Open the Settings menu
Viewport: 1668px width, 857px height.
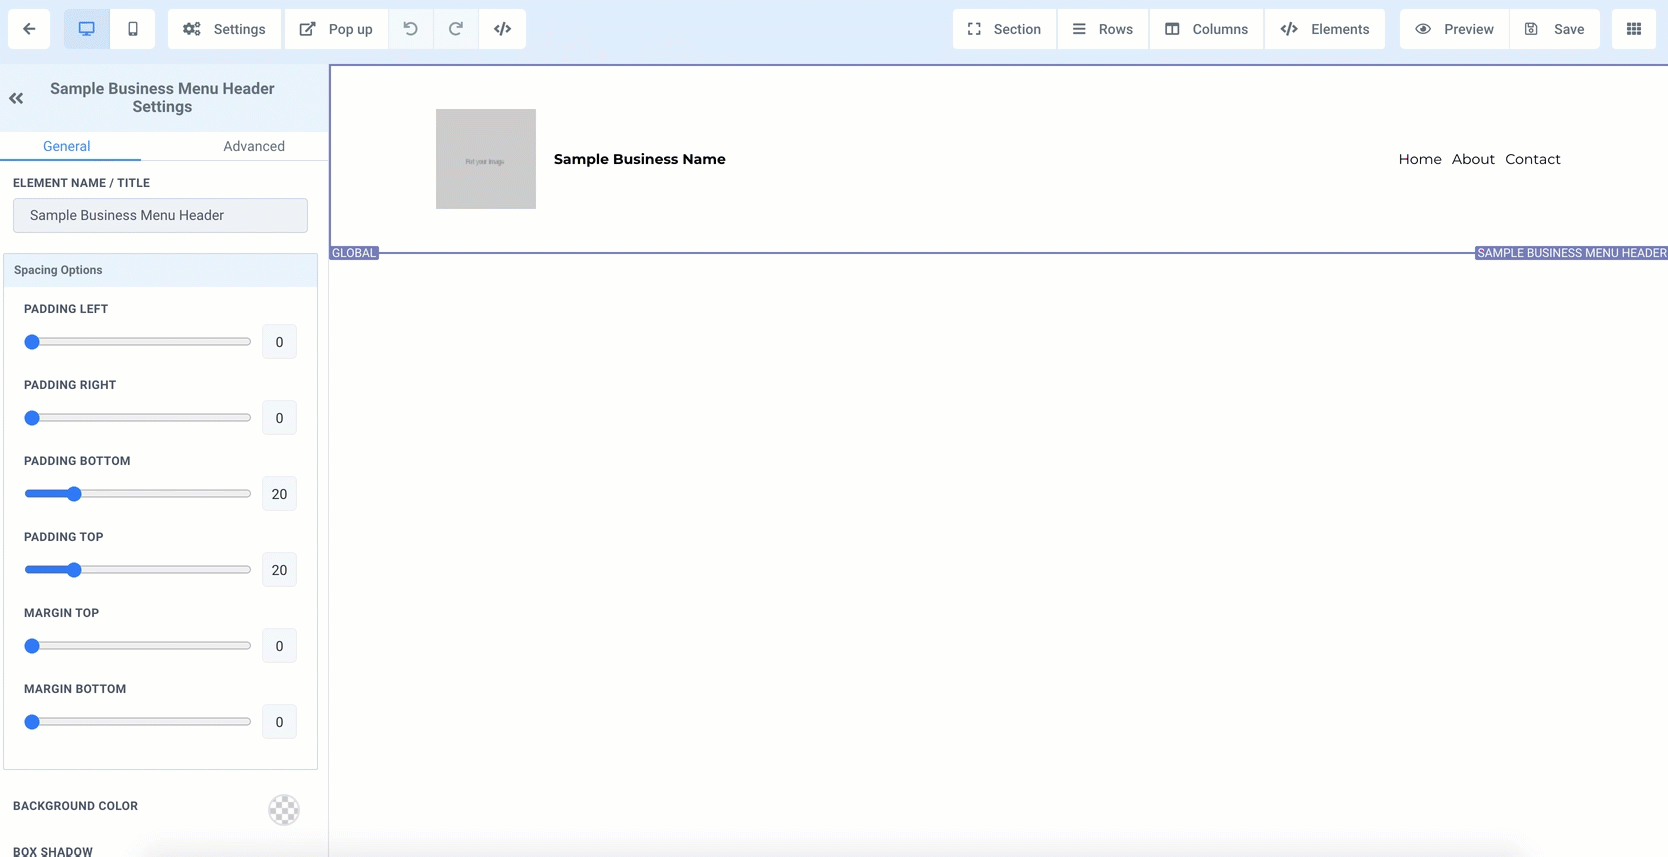coord(225,29)
